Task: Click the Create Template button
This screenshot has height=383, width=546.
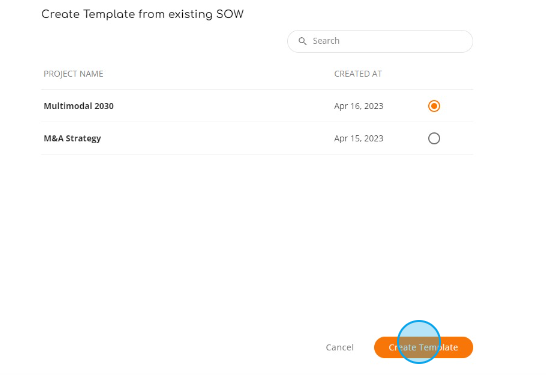Action: coord(423,347)
